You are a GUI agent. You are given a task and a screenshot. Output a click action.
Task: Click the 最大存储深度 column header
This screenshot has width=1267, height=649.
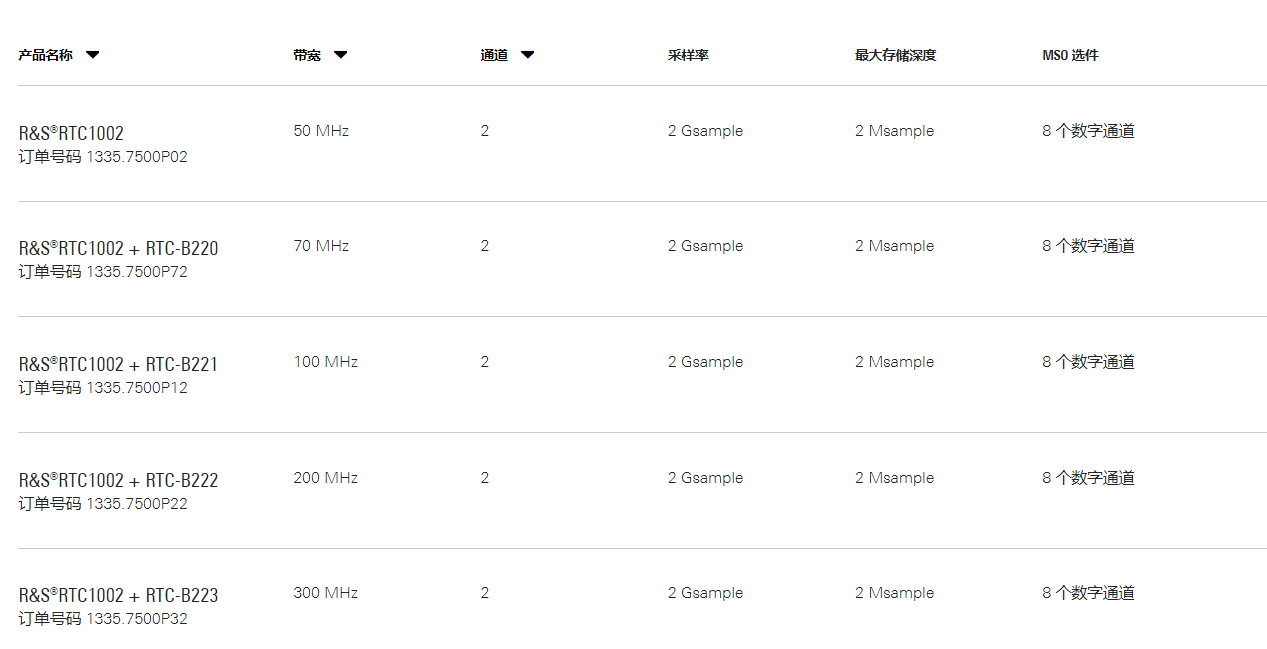[x=895, y=55]
